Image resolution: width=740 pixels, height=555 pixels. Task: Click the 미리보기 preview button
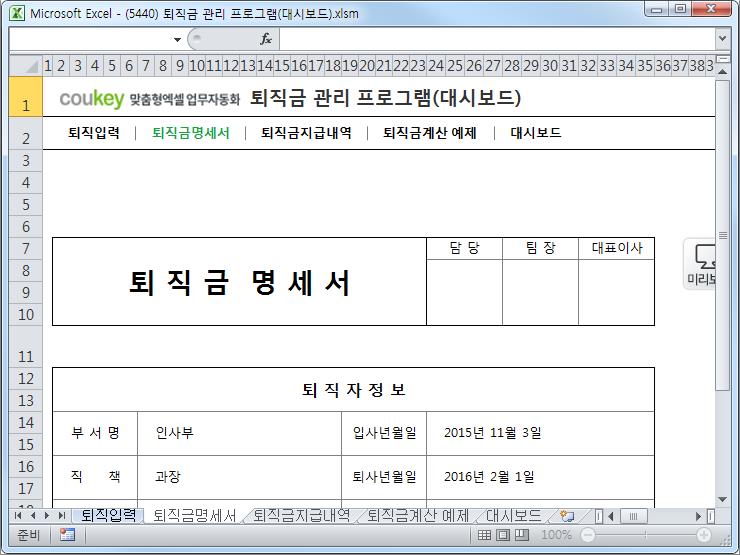tap(700, 264)
